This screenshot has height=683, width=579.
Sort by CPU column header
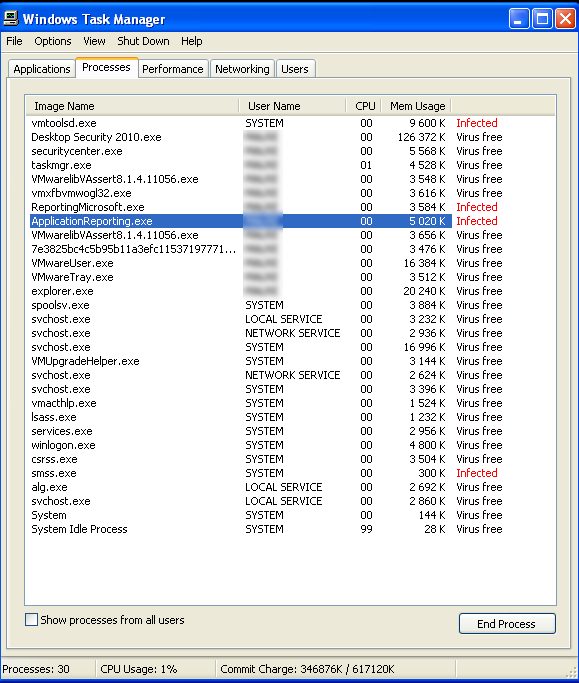click(x=364, y=106)
